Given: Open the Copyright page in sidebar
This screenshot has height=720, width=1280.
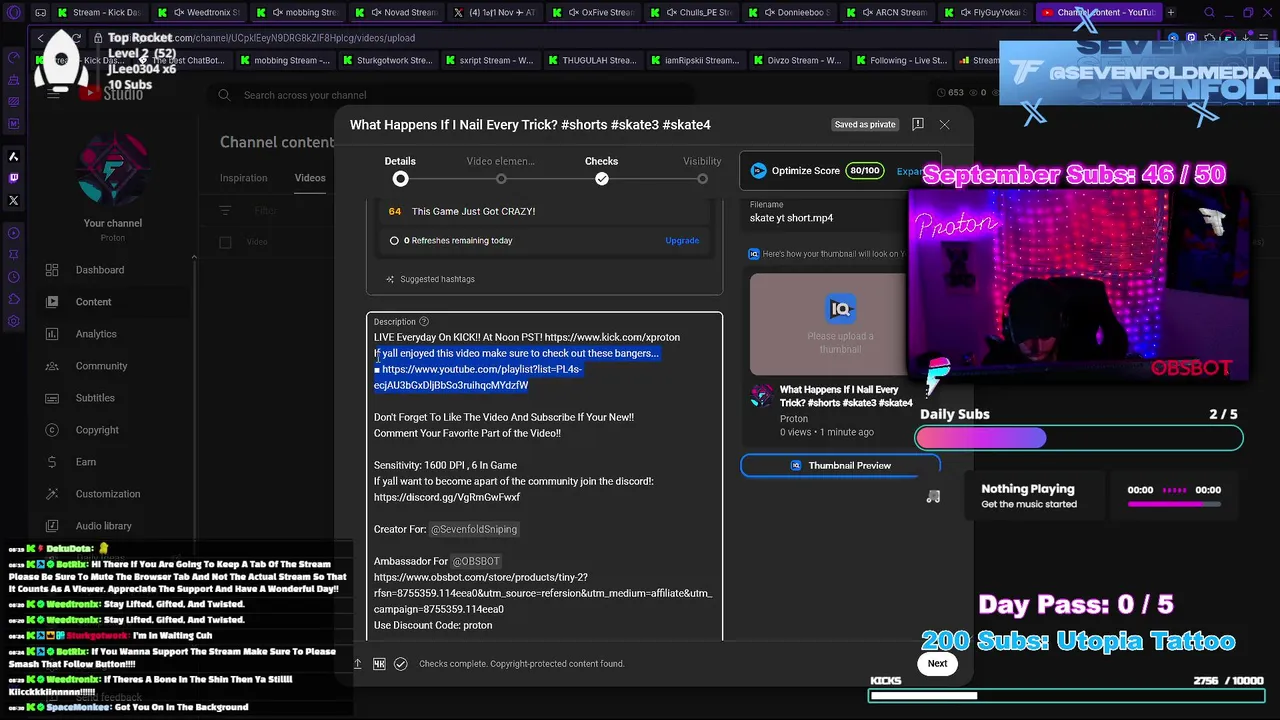Looking at the screenshot, I should (97, 430).
